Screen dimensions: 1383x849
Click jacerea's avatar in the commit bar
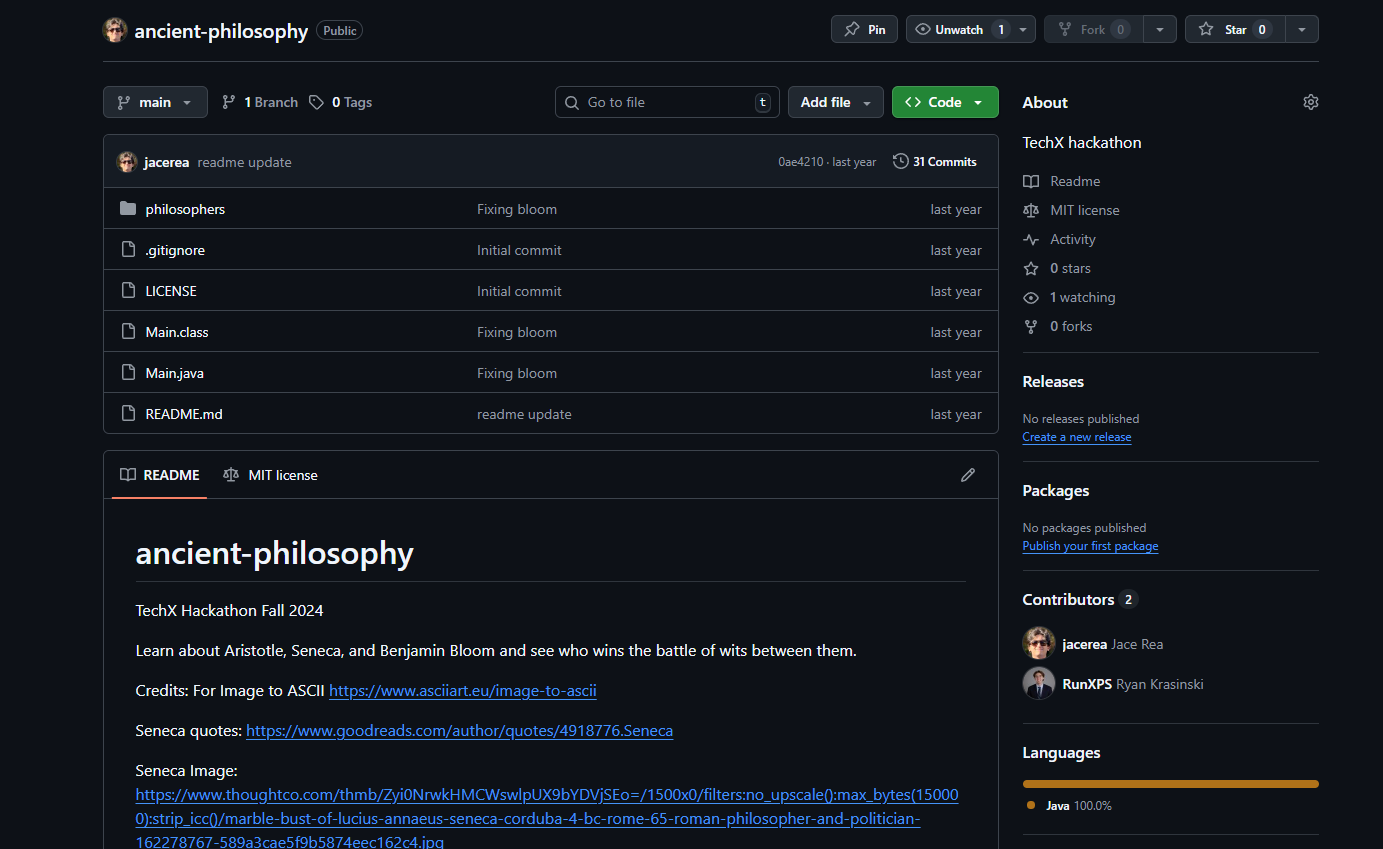pos(127,162)
